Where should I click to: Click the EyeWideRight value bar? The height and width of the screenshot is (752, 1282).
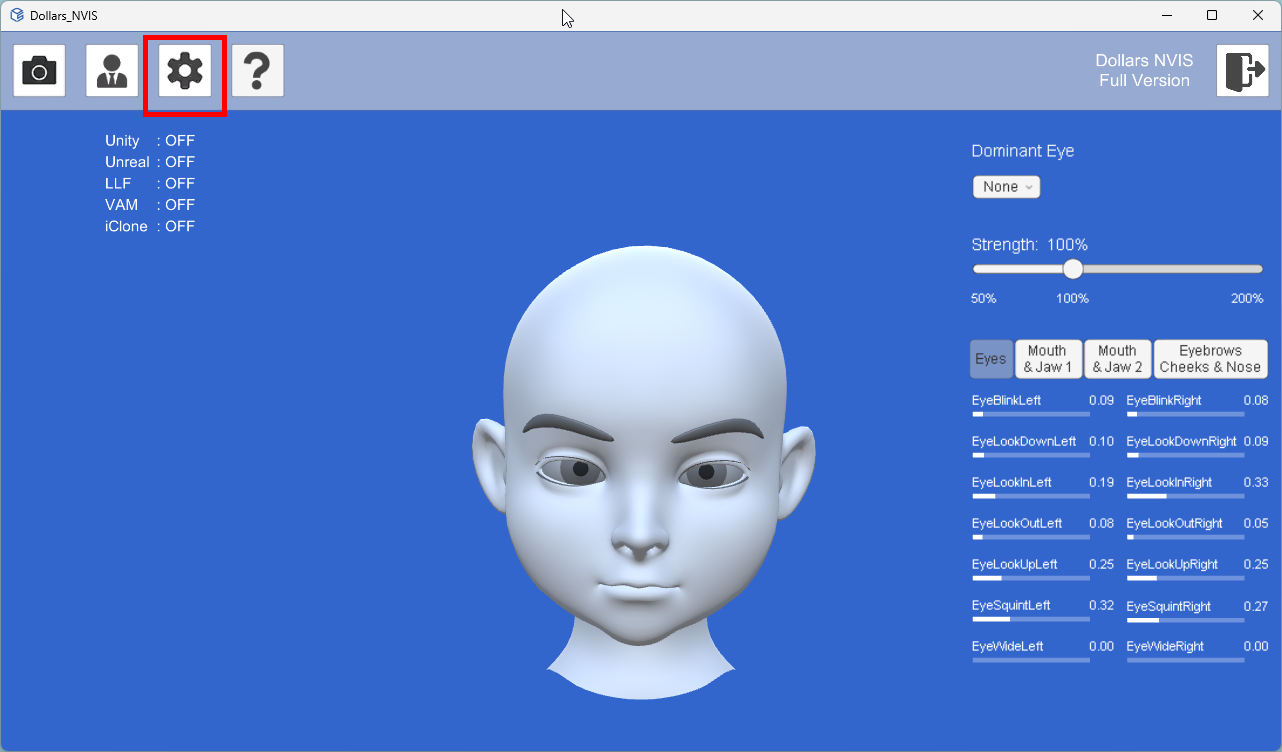tap(1185, 660)
